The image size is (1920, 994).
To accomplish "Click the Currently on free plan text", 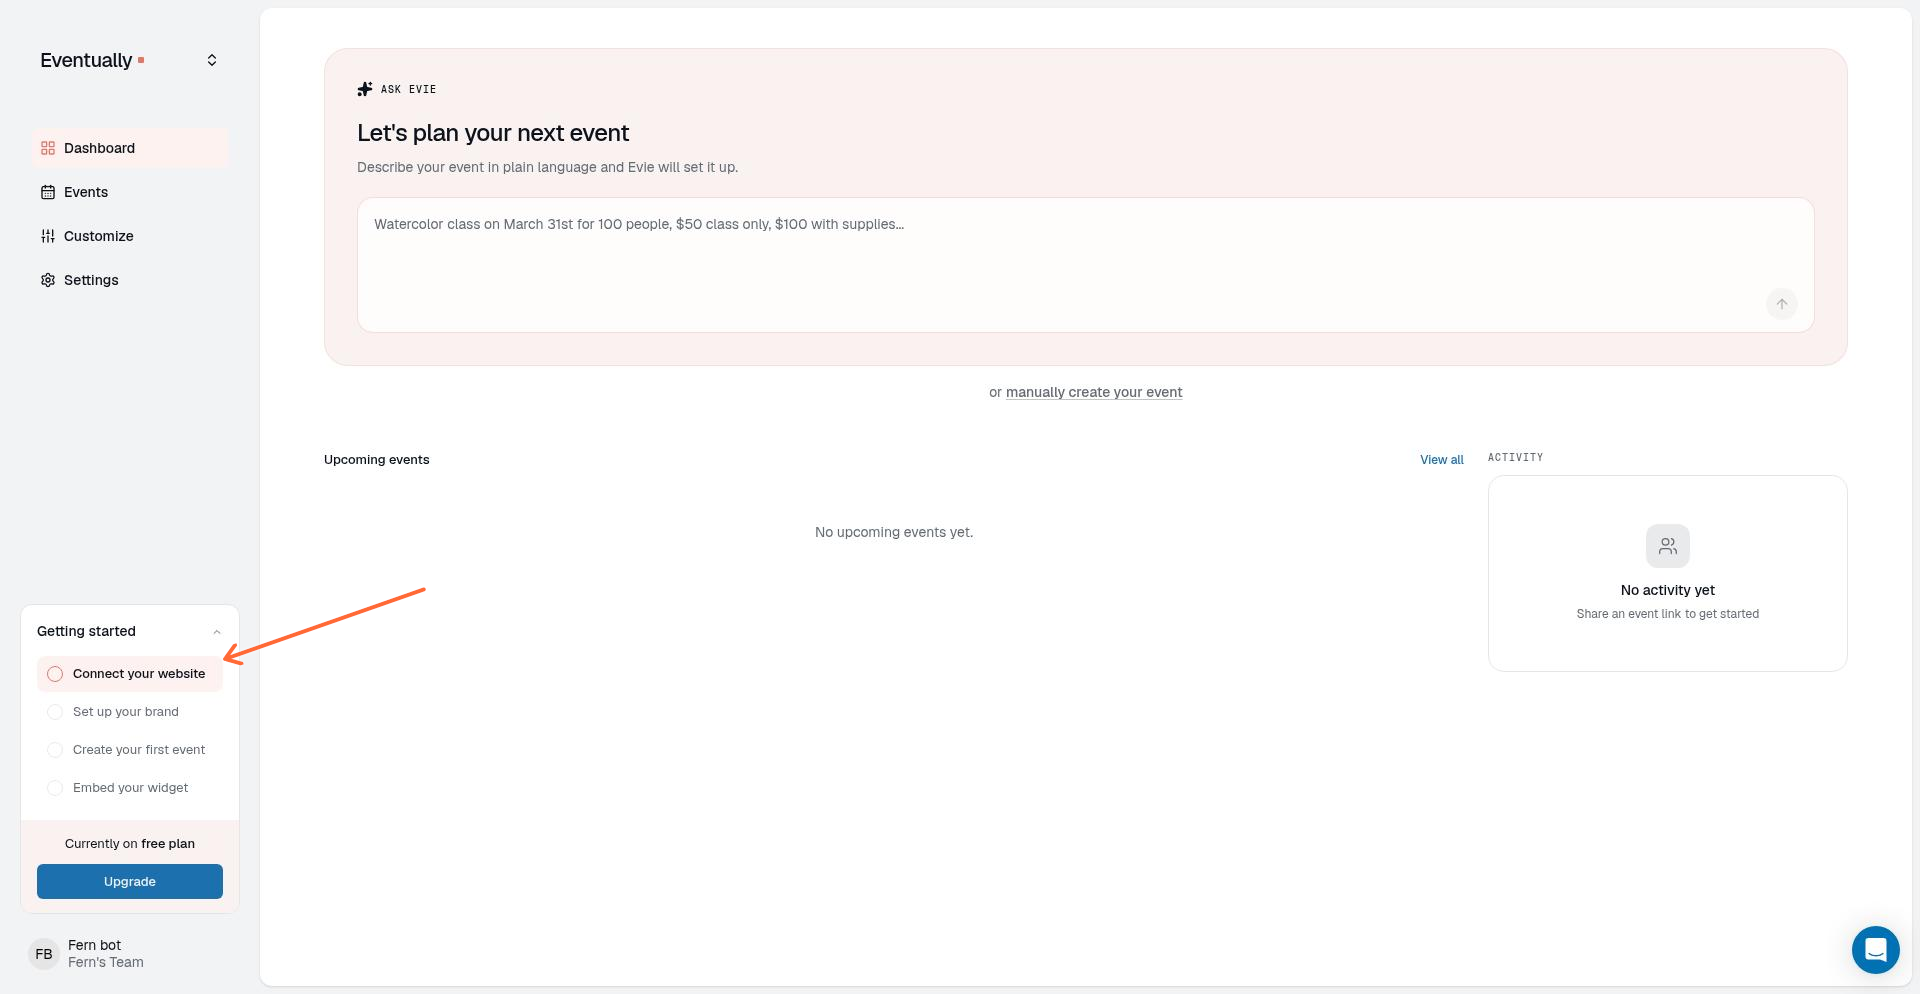I will [130, 844].
